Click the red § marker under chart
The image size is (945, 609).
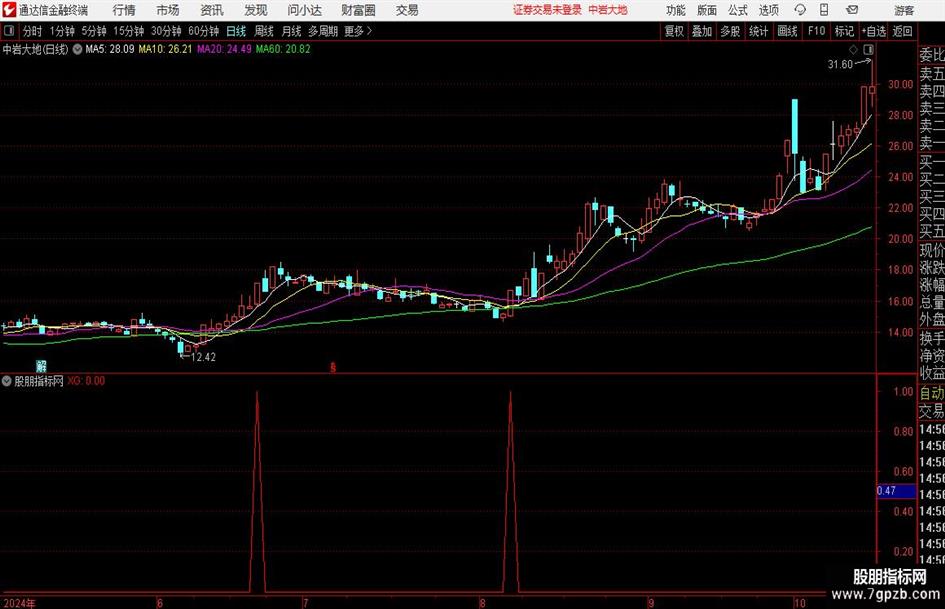click(333, 367)
